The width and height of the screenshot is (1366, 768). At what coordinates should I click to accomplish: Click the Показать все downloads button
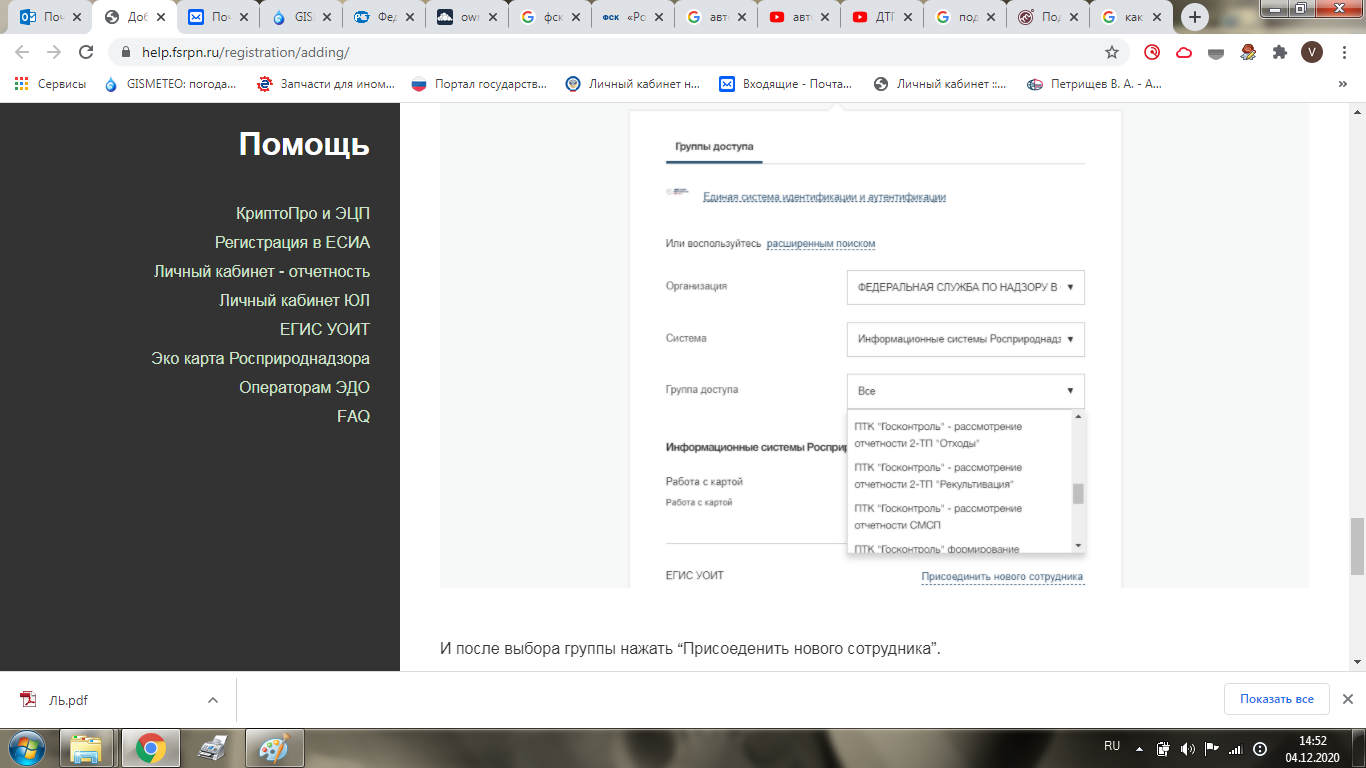coord(1276,699)
